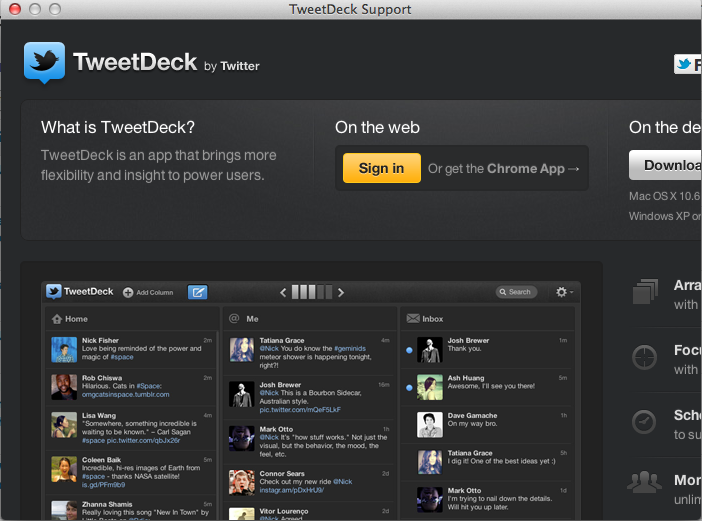Click the 'On the web' heading

pos(377,128)
